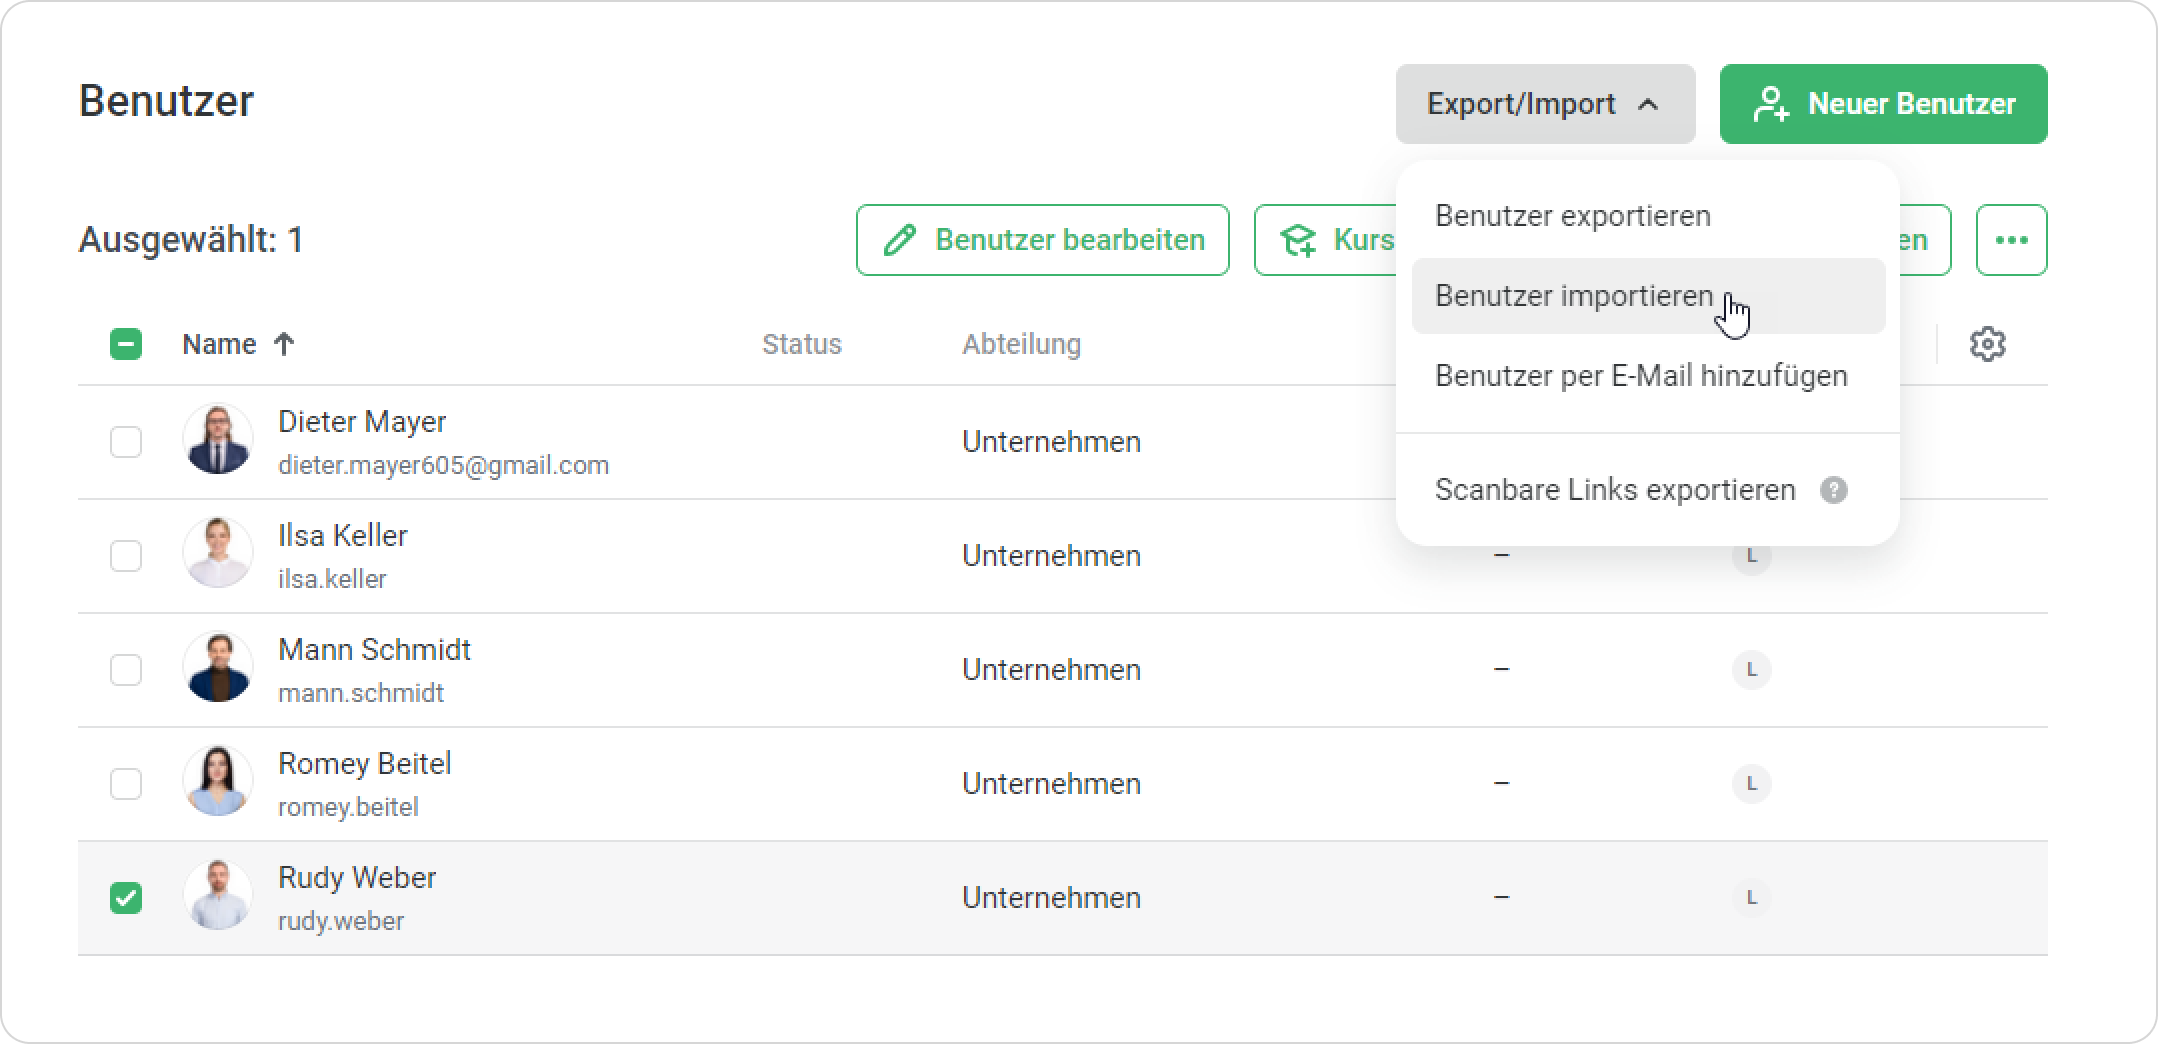Pick Benutzer per E-Mail hinzufügen
This screenshot has height=1044, width=2158.
[1640, 376]
